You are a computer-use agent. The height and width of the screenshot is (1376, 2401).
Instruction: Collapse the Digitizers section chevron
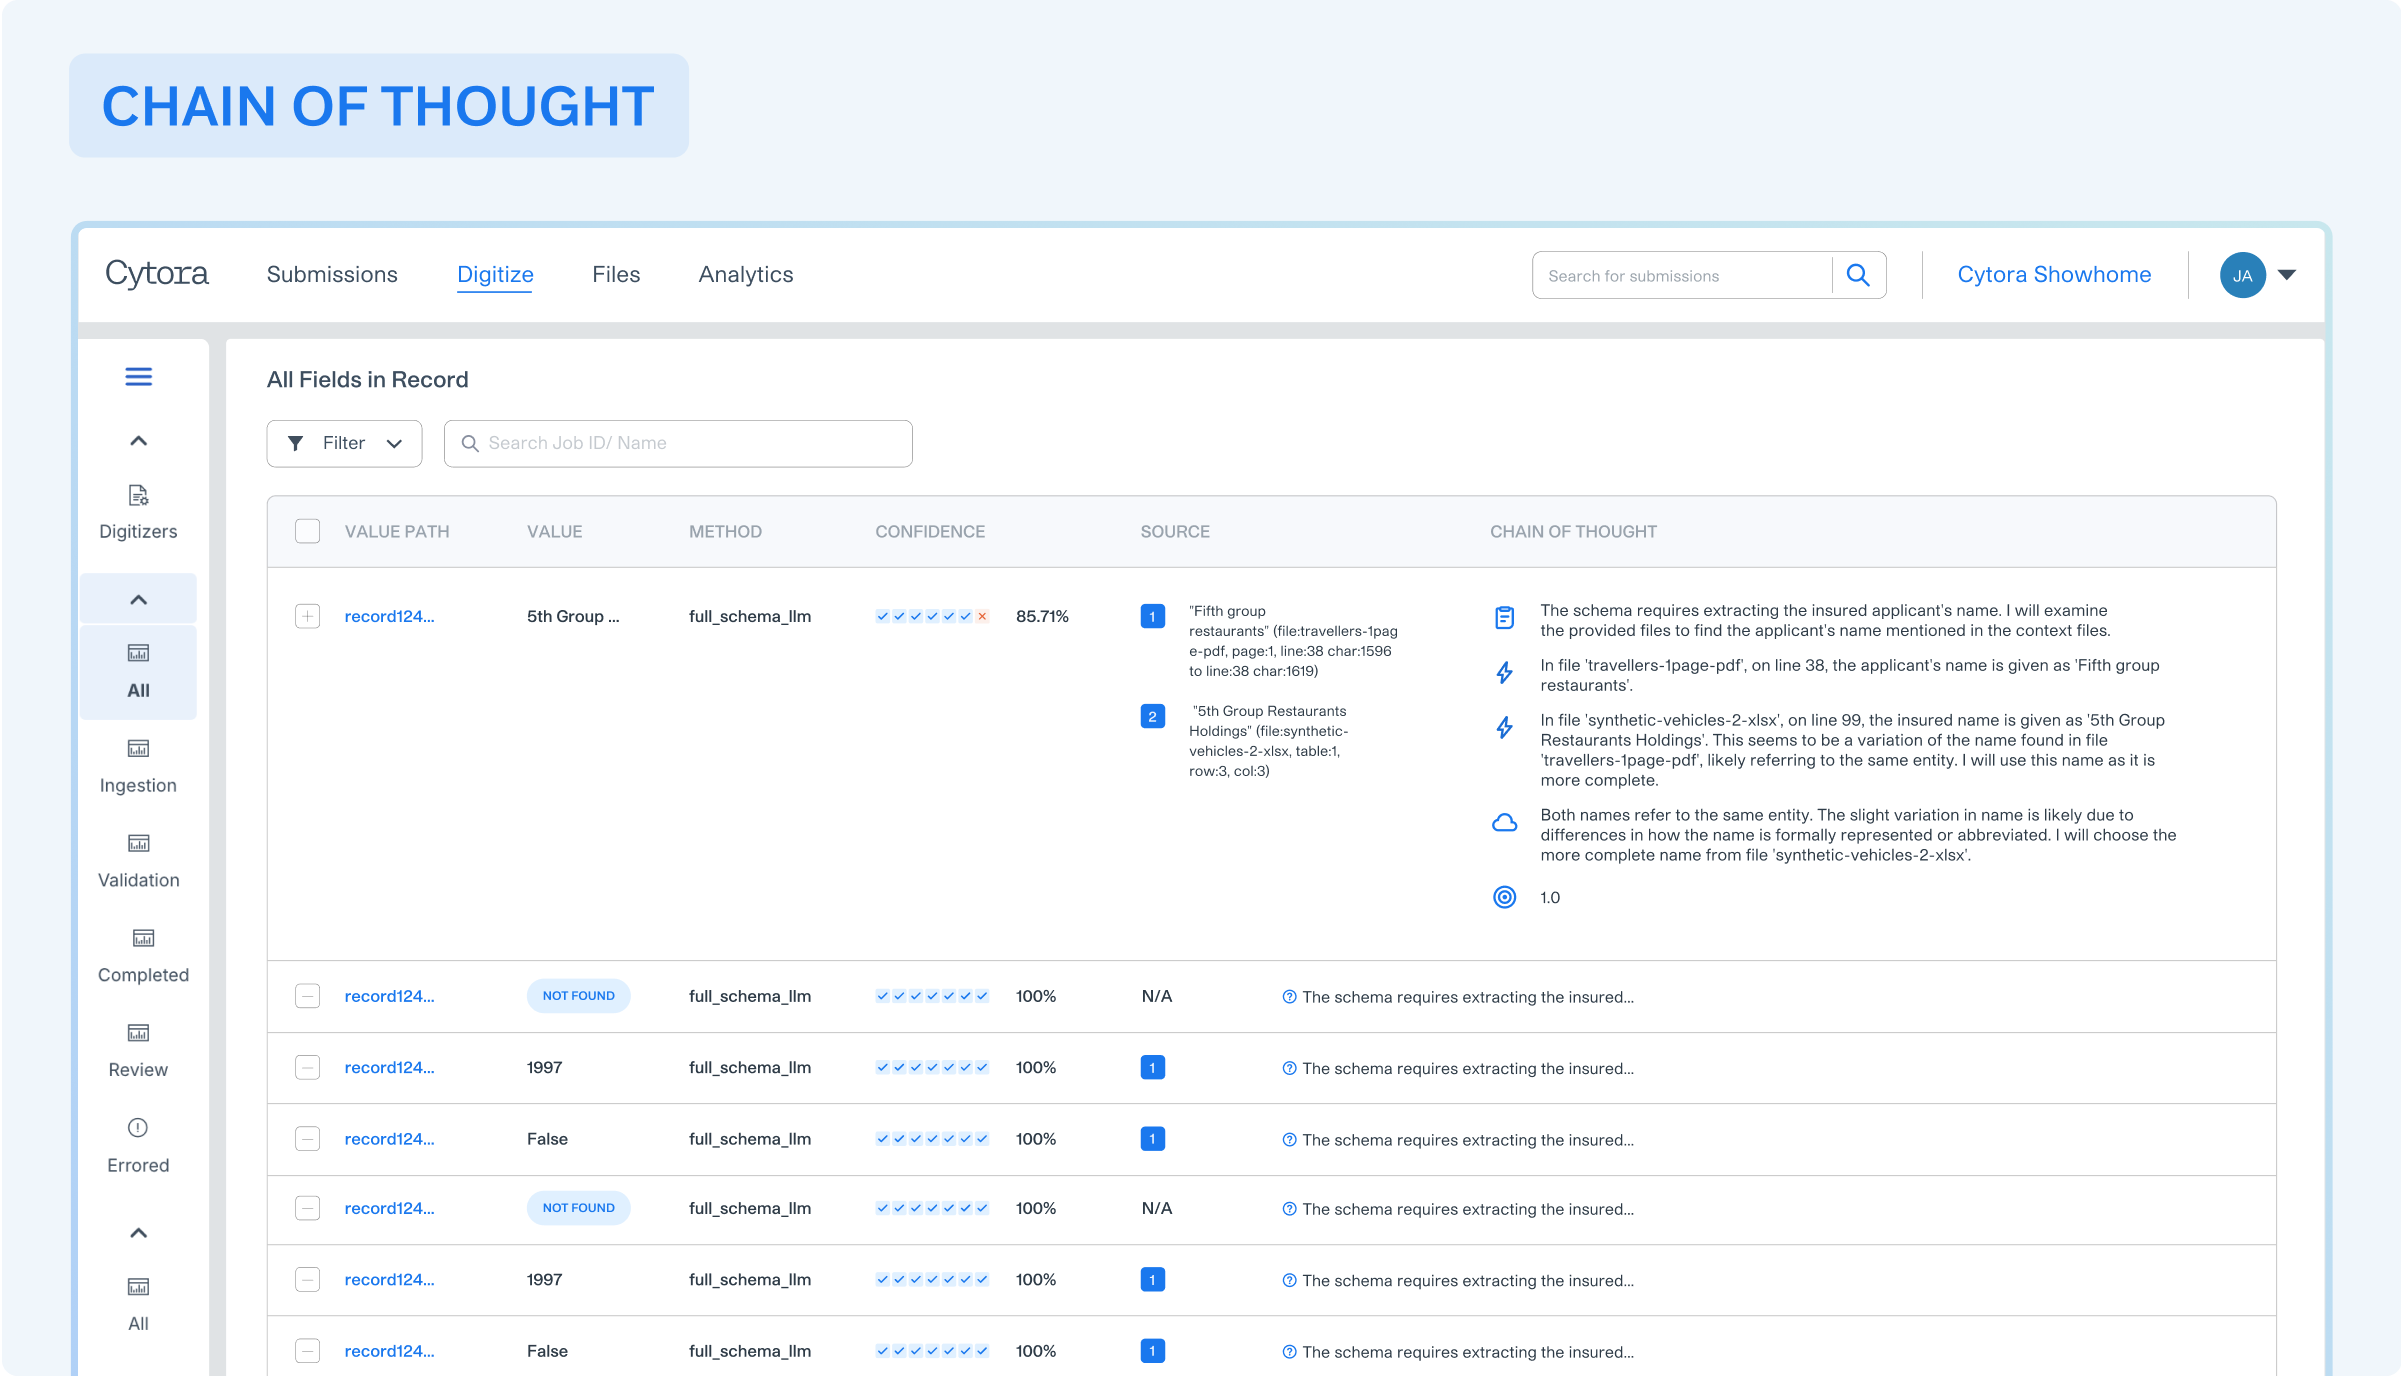138,441
